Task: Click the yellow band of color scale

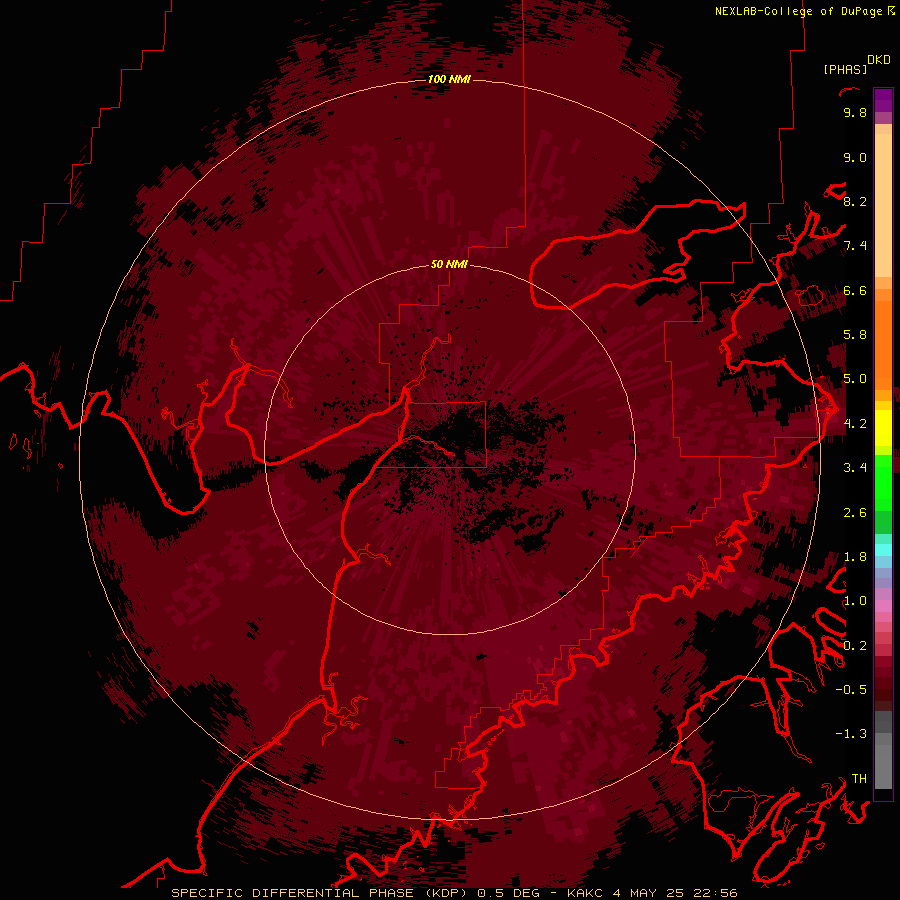Action: [883, 428]
